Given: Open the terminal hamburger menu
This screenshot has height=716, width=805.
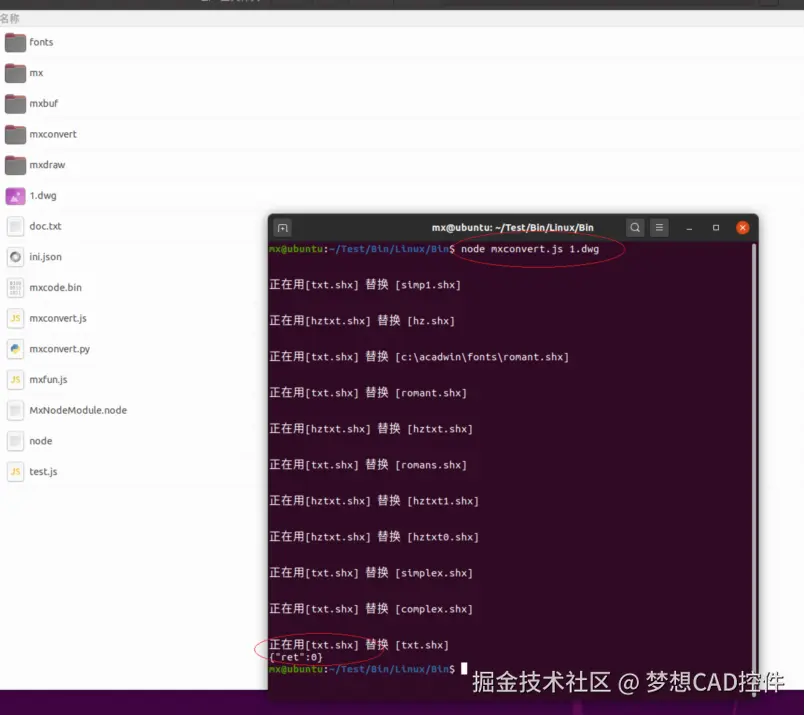Looking at the screenshot, I should [659, 227].
